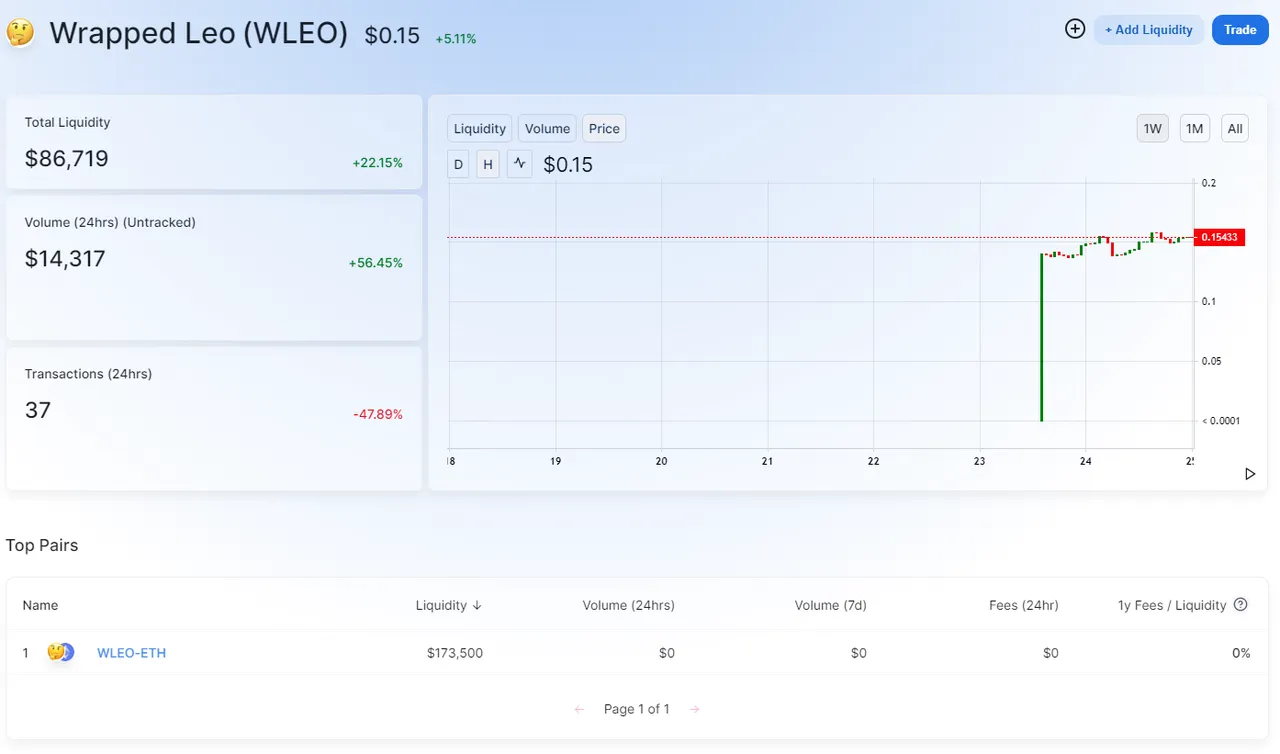Click the tall green candlestick on chart
Screen dimensions: 1280x754
[x=1042, y=337]
